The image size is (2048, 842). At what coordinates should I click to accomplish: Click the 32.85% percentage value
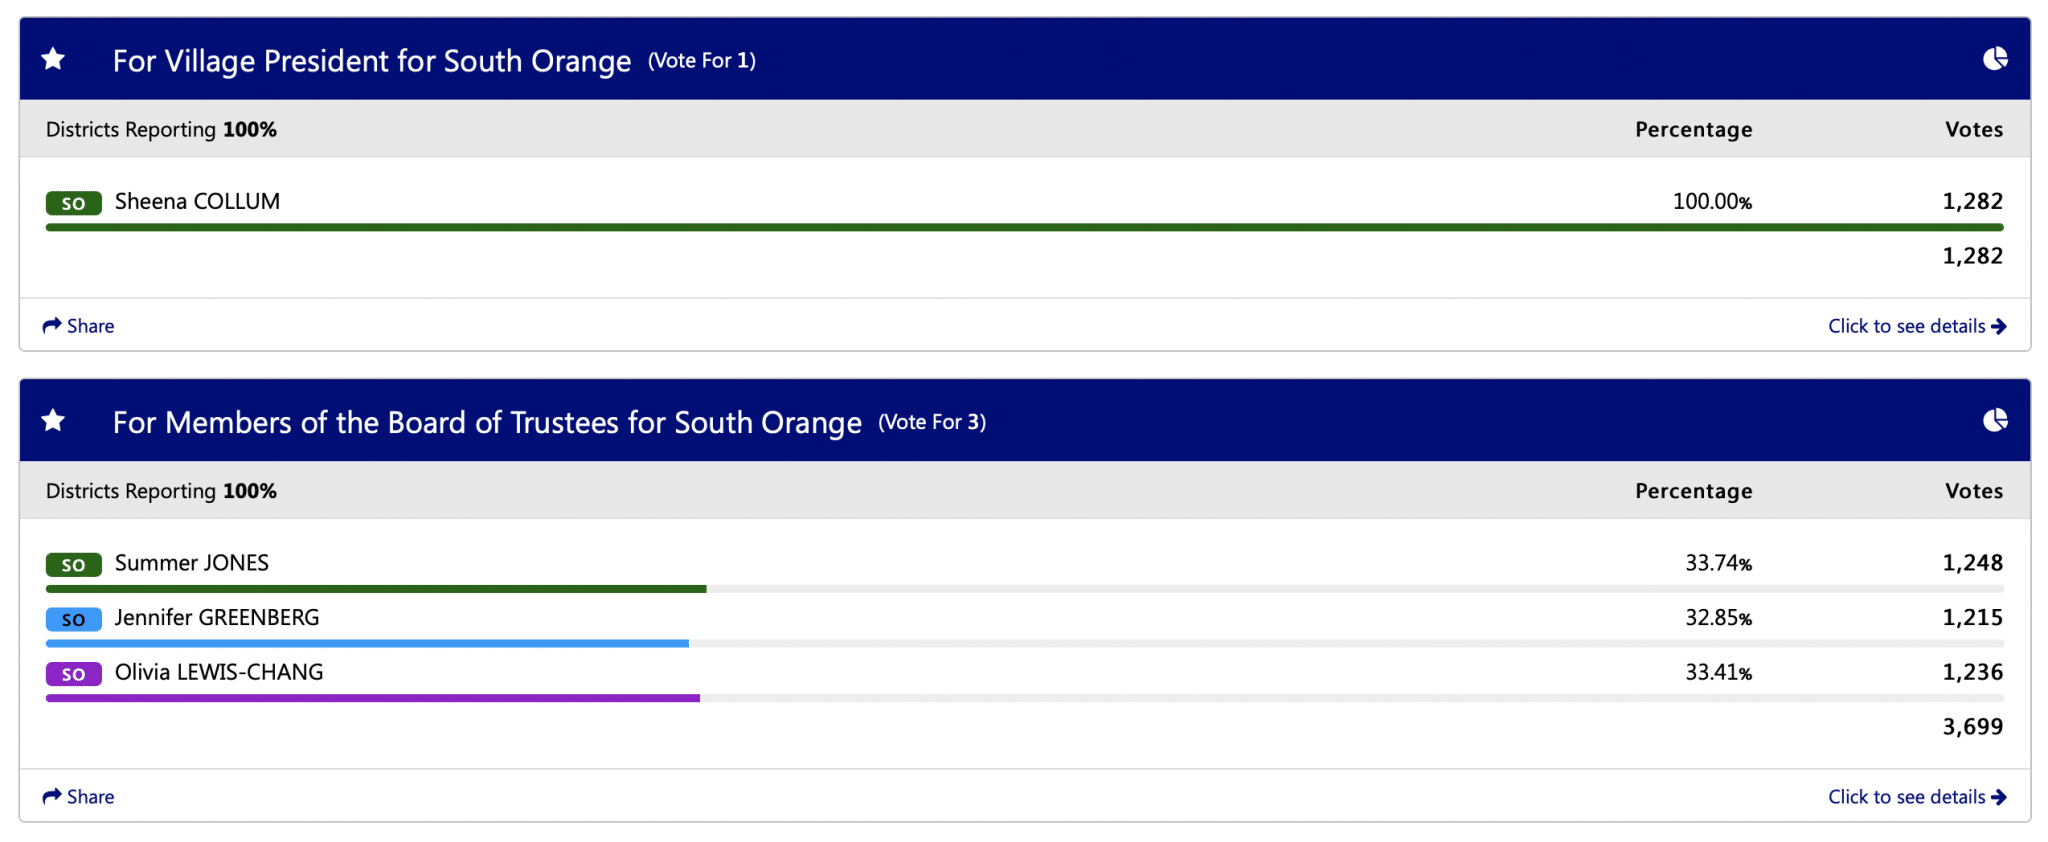click(x=1718, y=618)
